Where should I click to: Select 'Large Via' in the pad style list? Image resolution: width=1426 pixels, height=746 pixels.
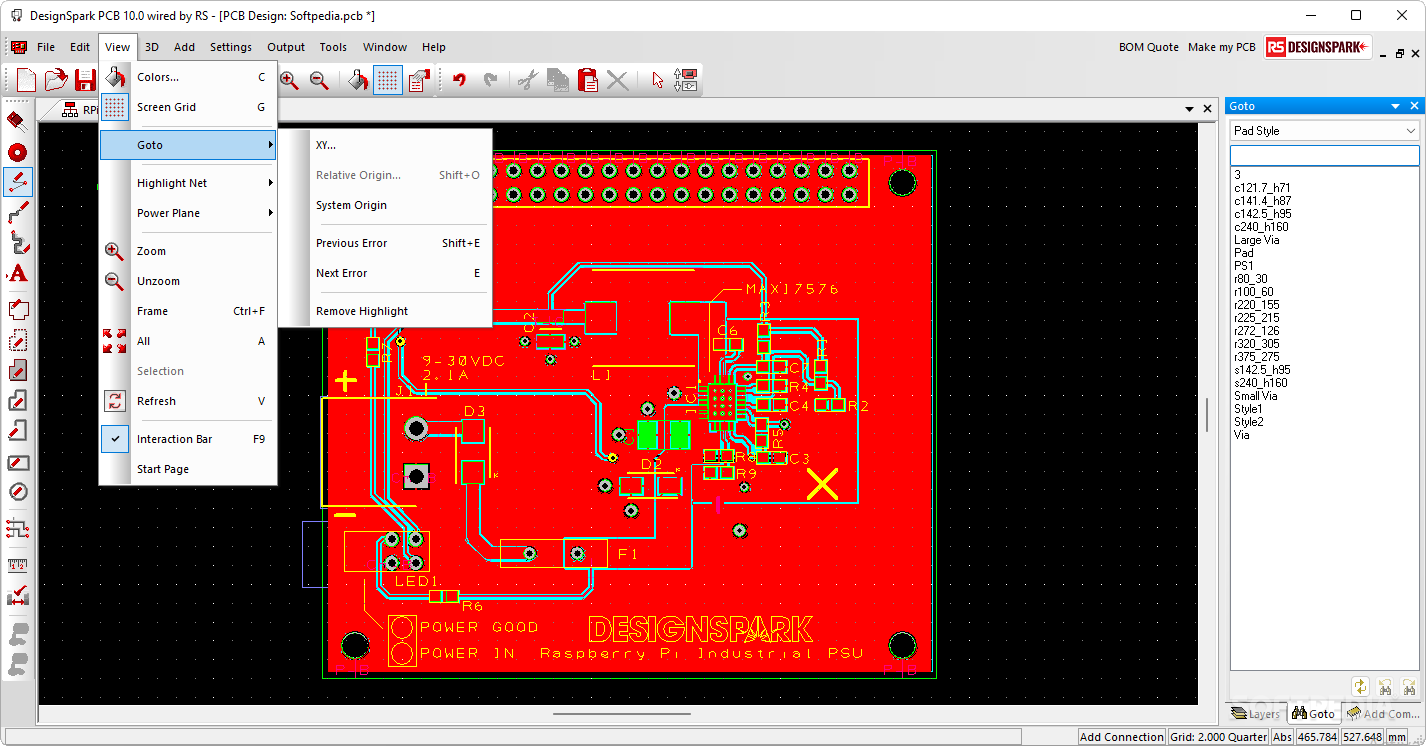click(1256, 240)
